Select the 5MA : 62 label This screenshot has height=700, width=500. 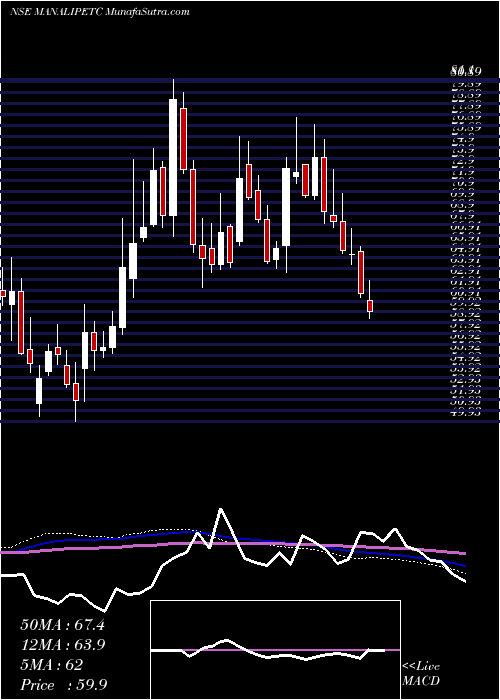click(x=52, y=665)
